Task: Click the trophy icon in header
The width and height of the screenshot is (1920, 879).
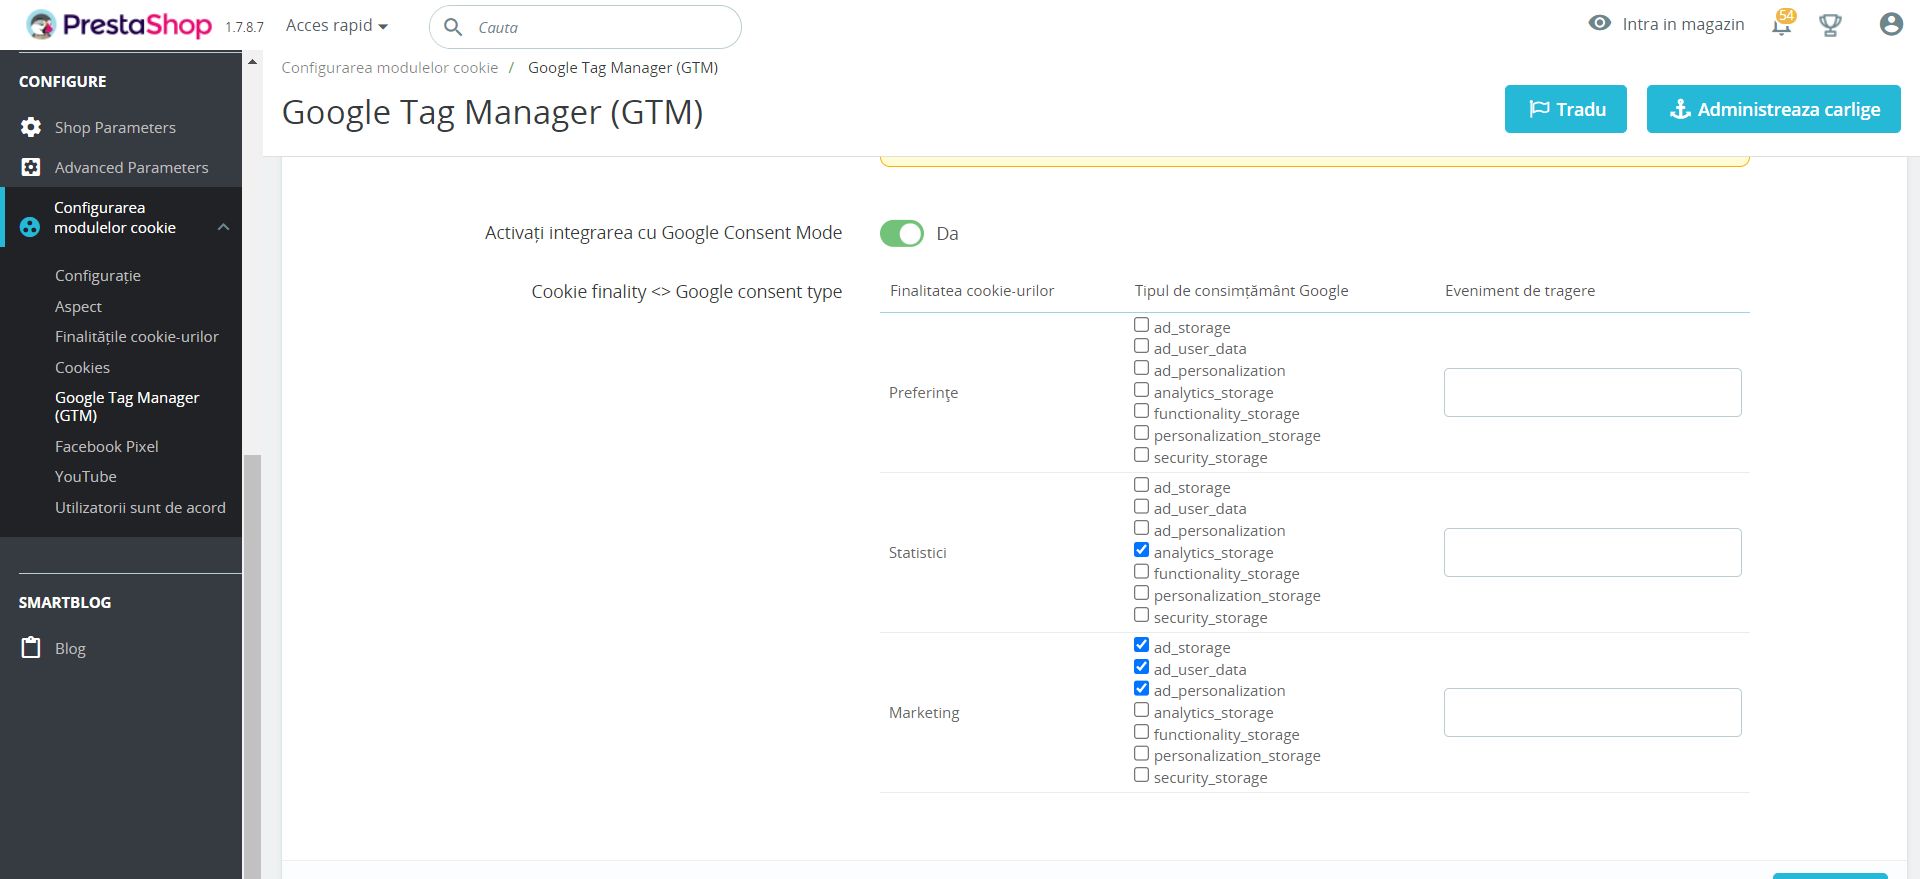Action: click(1830, 25)
